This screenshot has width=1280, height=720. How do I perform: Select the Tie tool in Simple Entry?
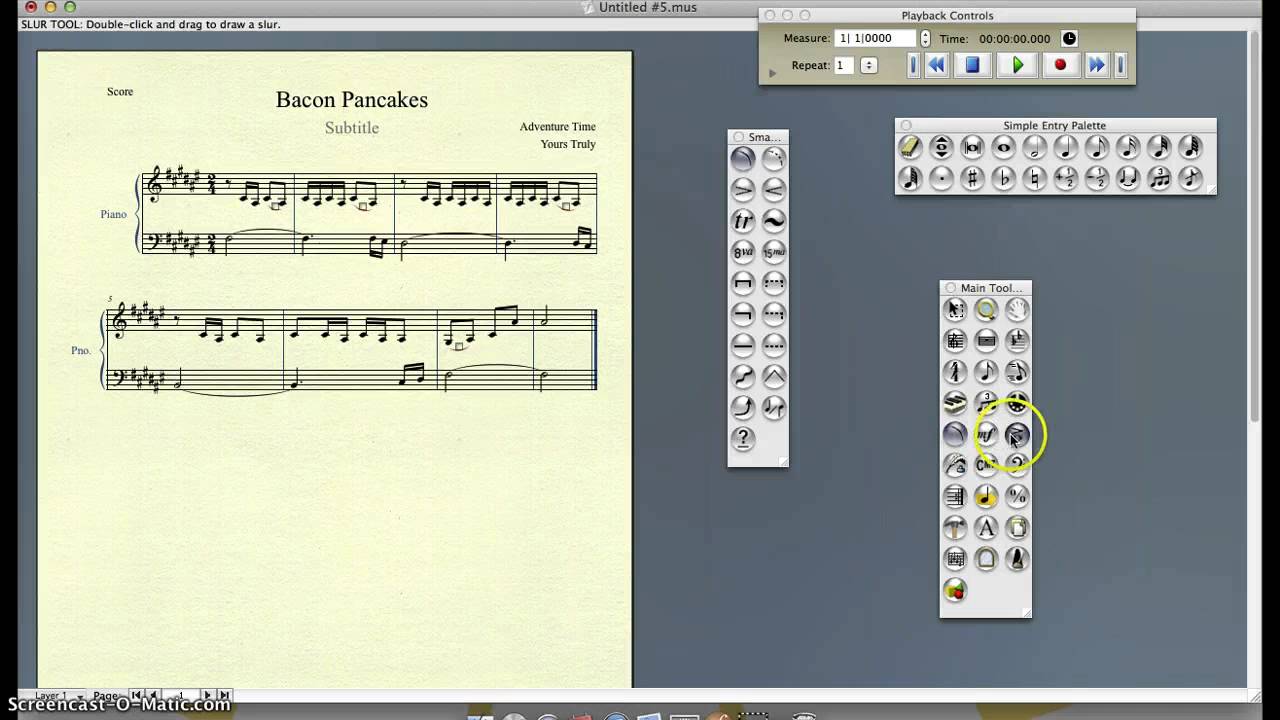point(1128,178)
